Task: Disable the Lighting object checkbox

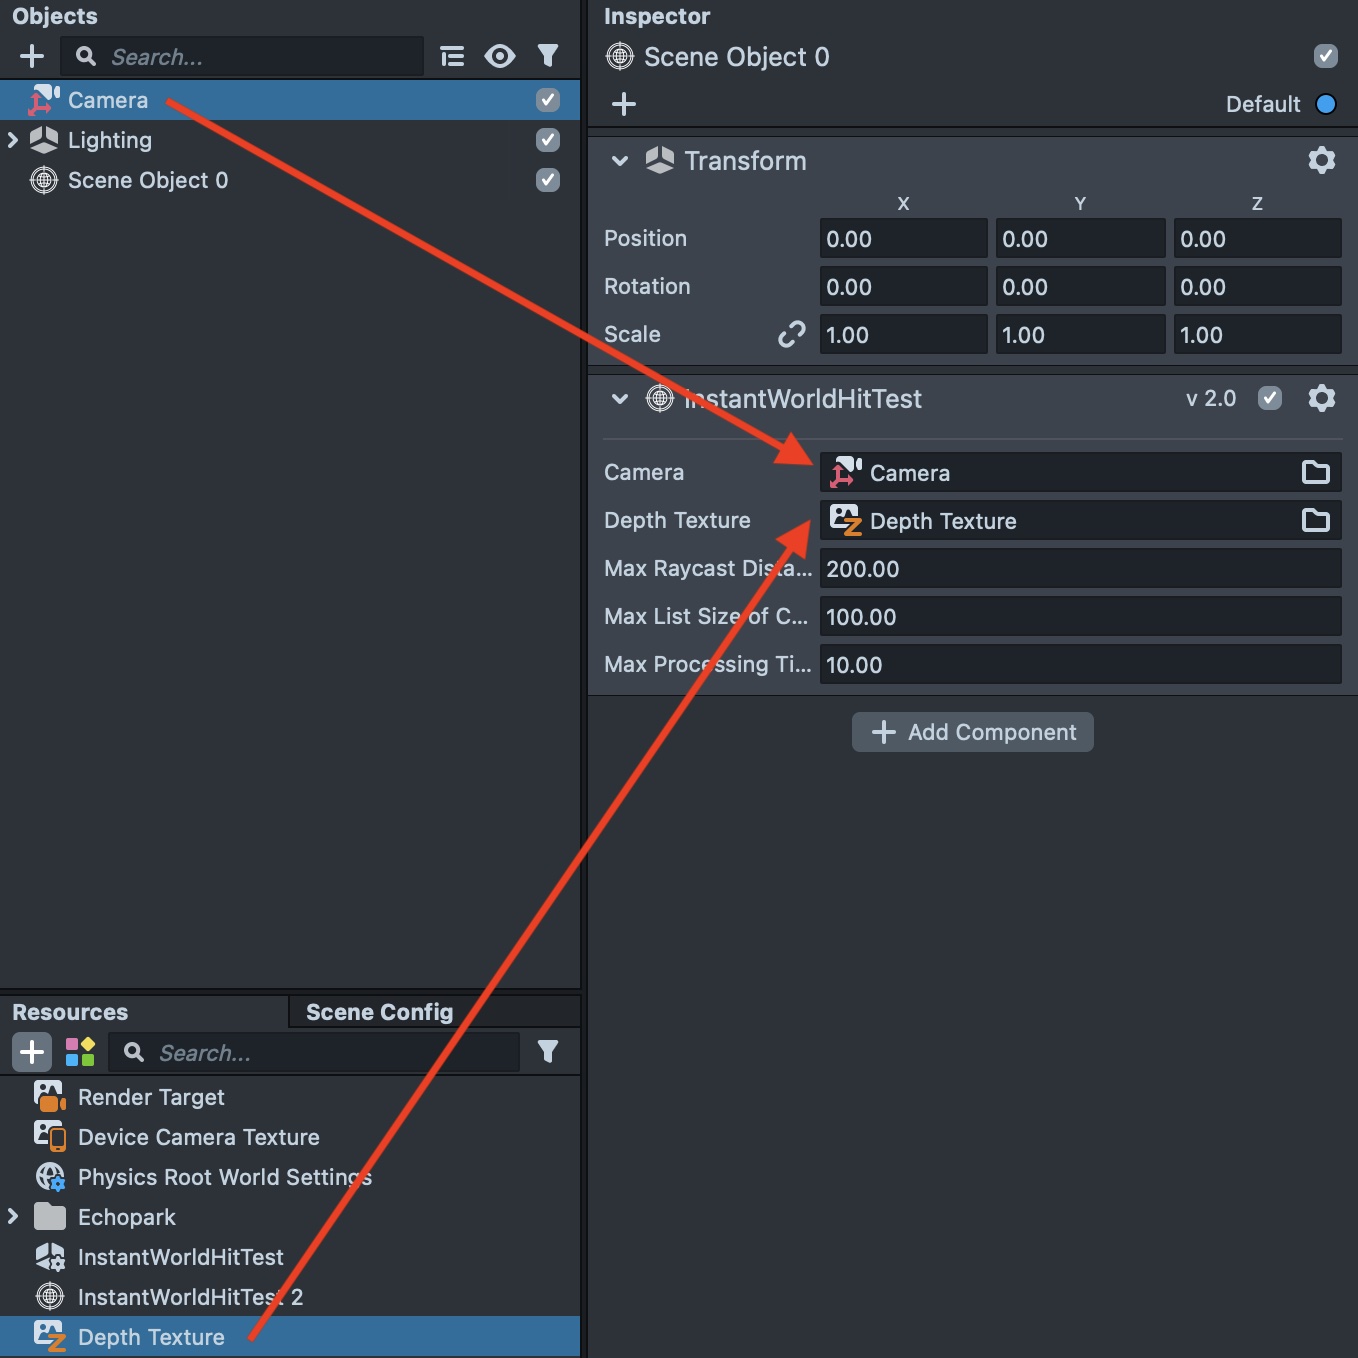Action: (x=548, y=140)
